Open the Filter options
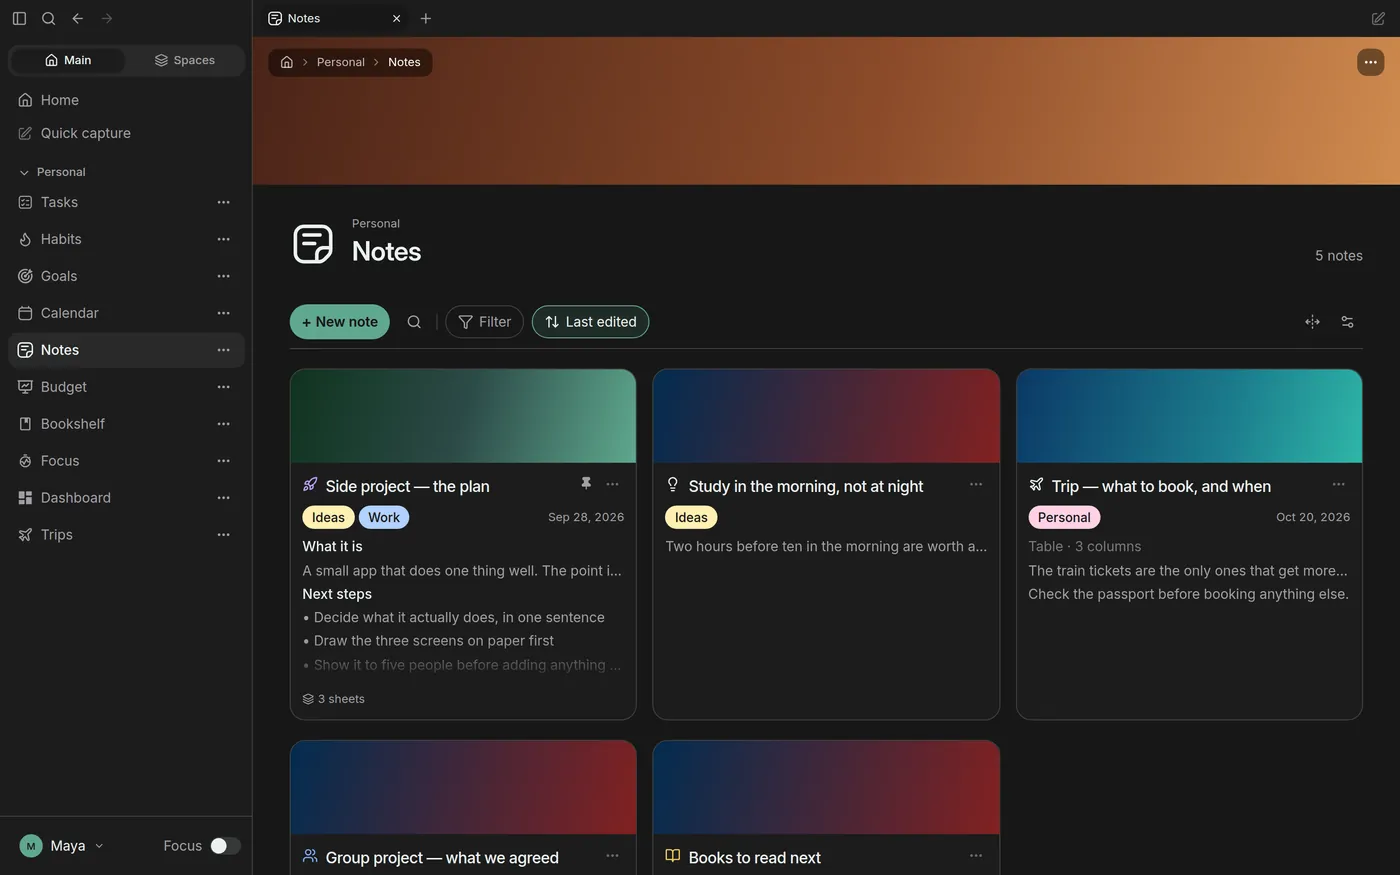Screen dimensions: 1400x875 coord(484,322)
